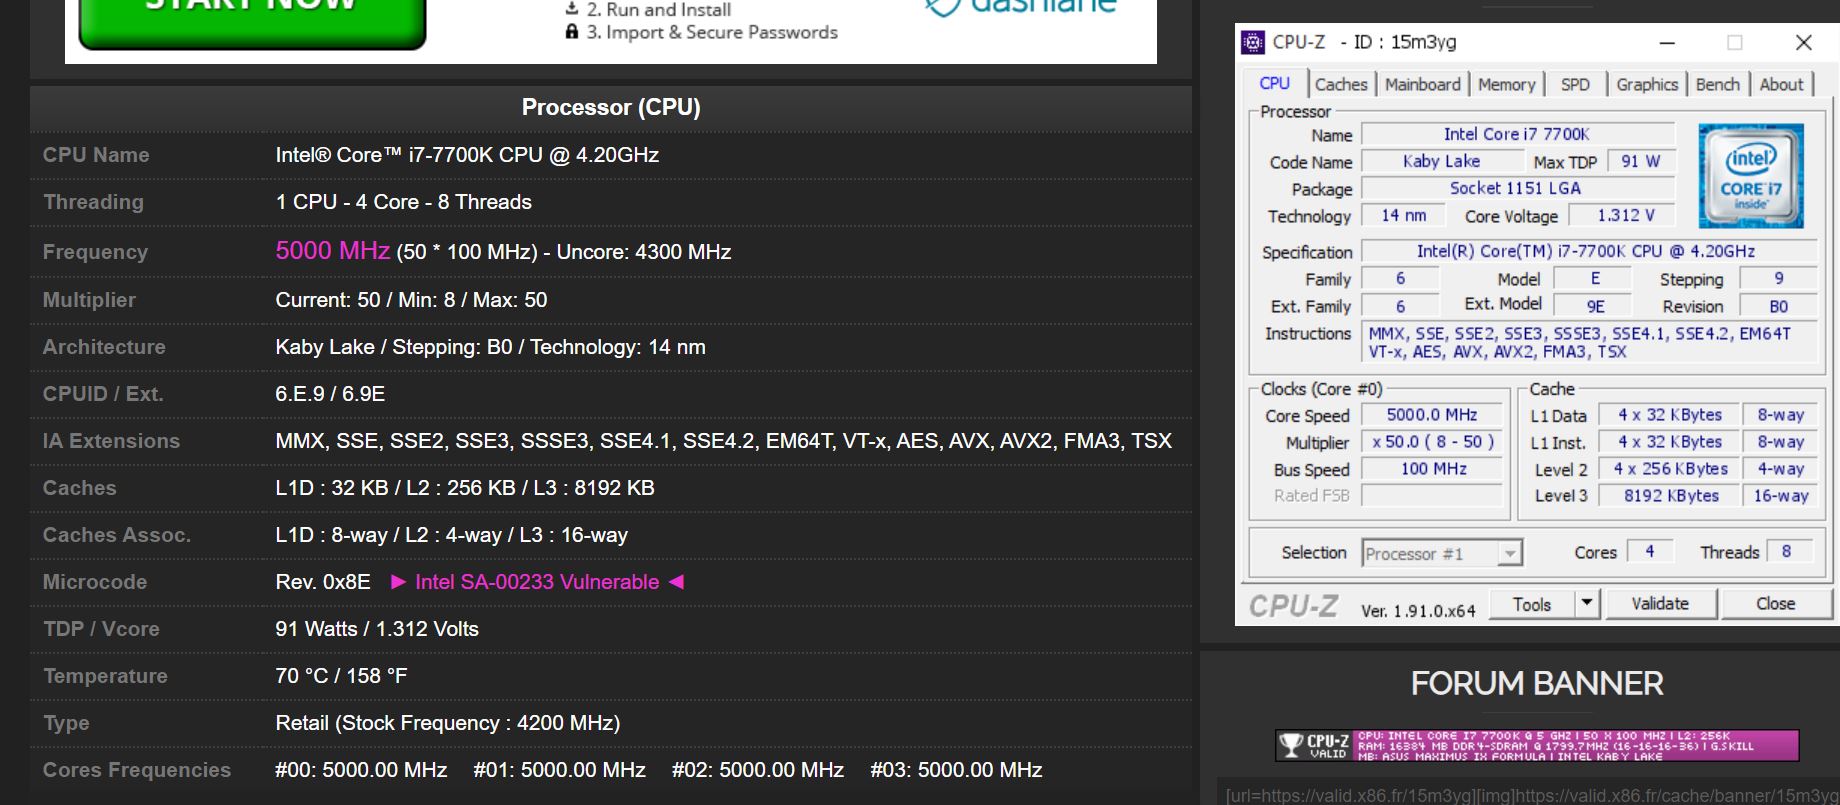Open the Processor #1 selection dropdown
The image size is (1840, 805).
click(1441, 553)
